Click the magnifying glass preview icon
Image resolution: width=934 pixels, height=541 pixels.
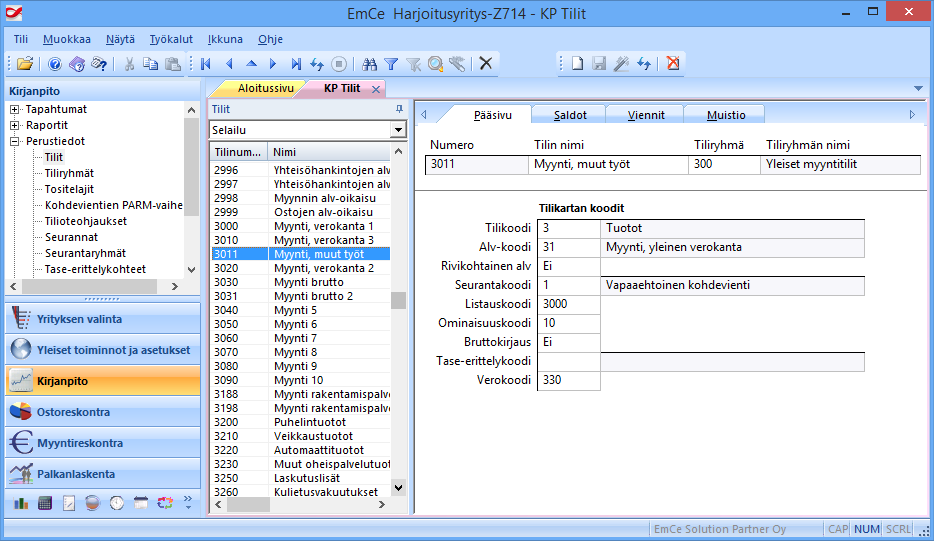[435, 64]
